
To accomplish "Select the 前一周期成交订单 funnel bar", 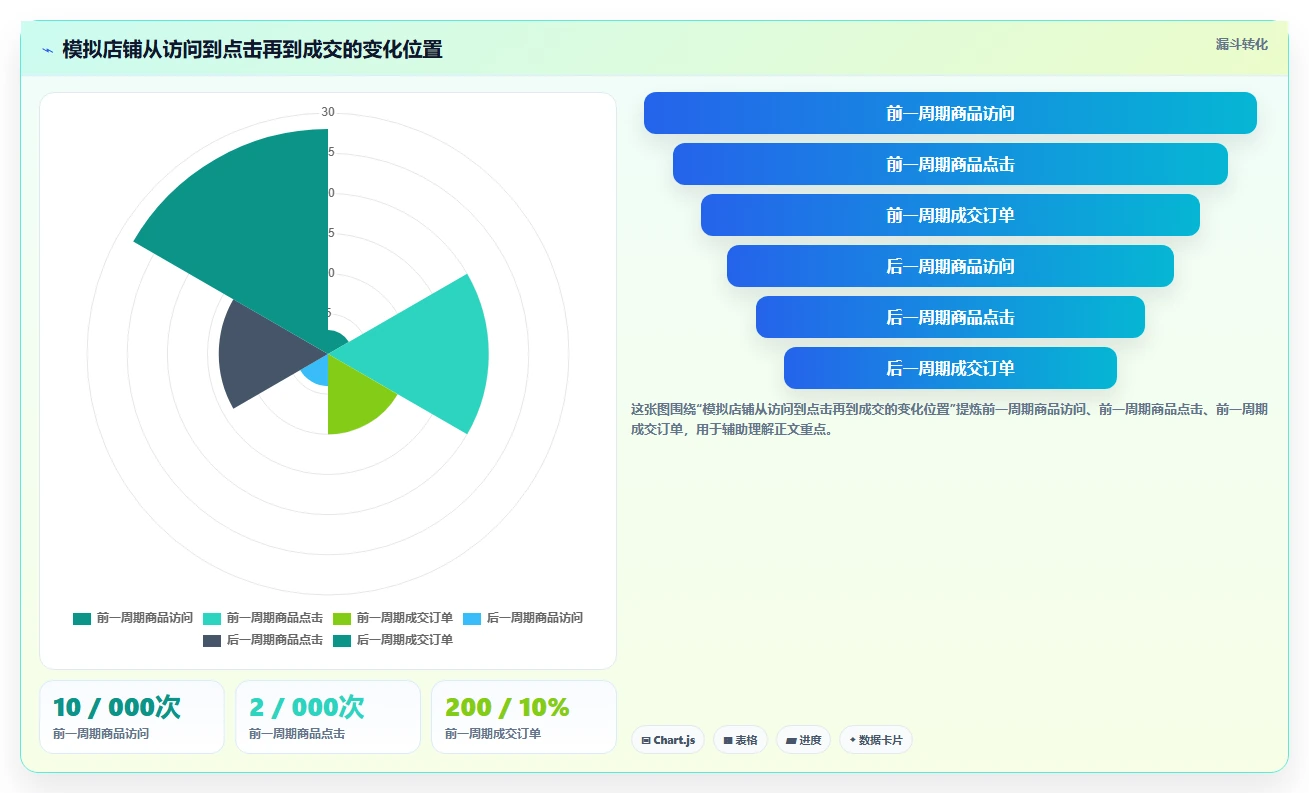I will click(x=950, y=215).
